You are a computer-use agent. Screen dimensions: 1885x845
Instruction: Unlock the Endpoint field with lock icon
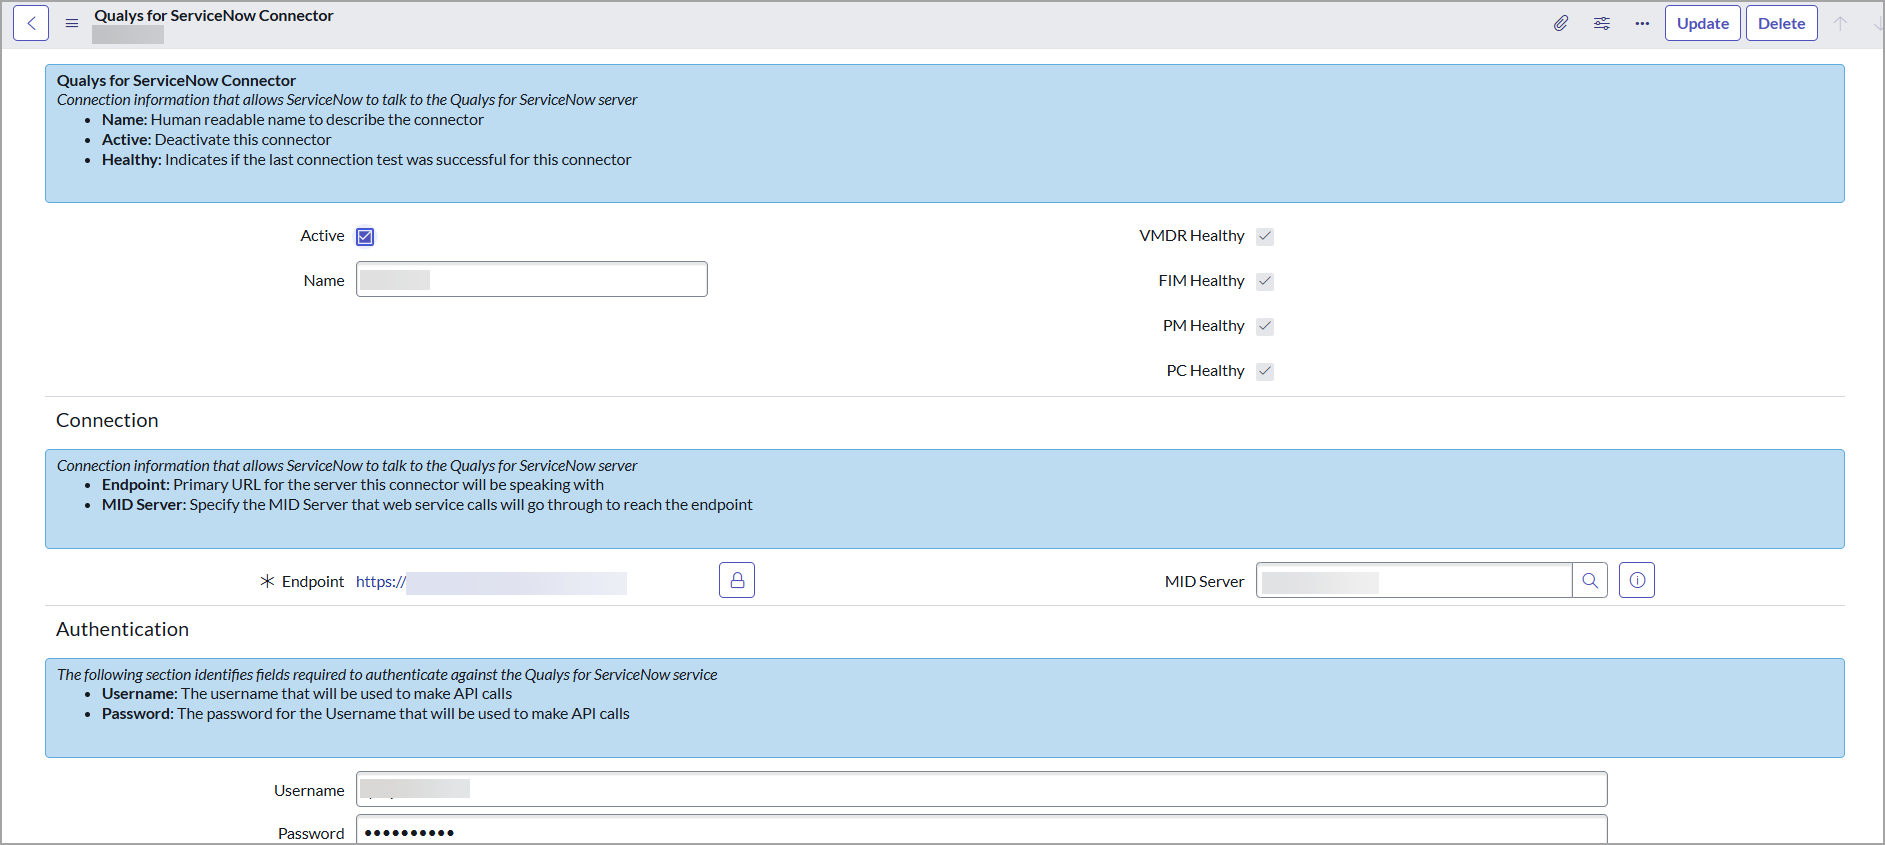(x=737, y=580)
